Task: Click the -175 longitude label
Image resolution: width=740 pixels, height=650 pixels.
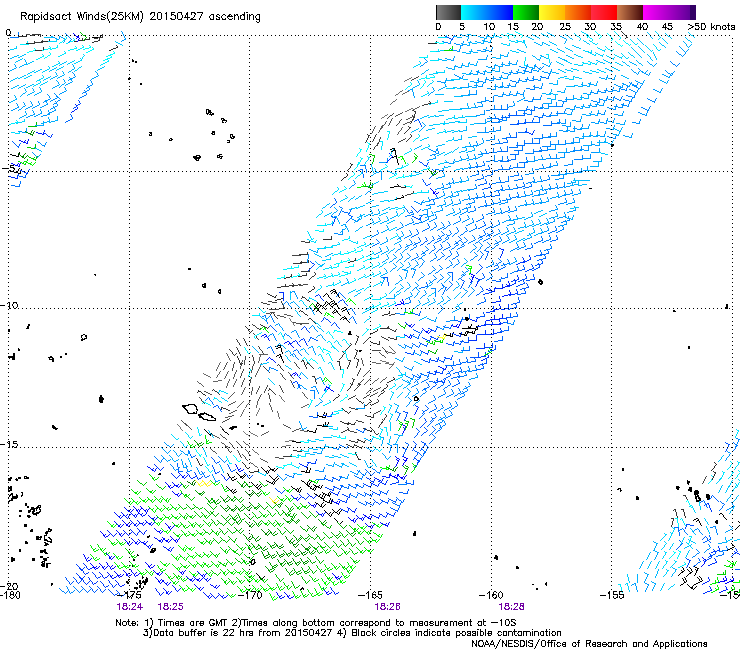Action: click(x=130, y=595)
